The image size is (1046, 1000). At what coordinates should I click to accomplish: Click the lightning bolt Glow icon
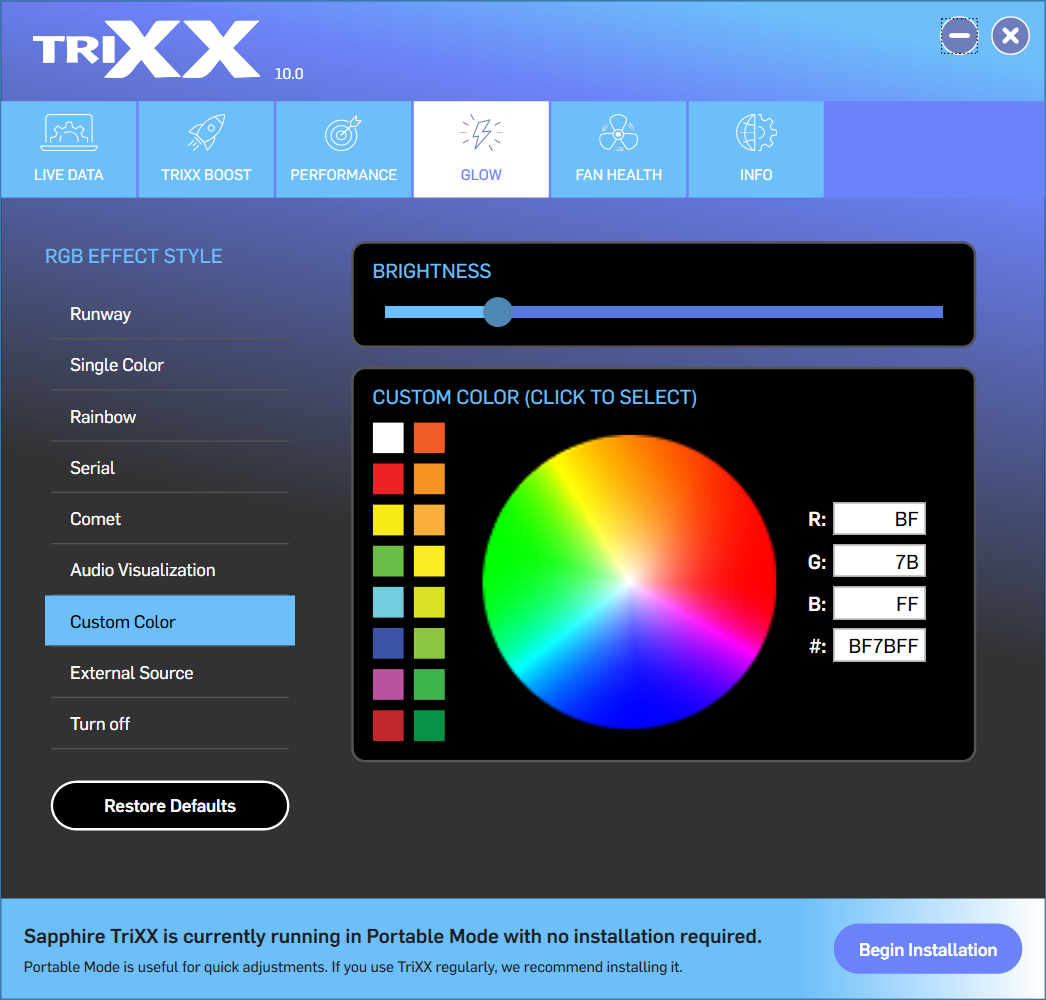[x=481, y=132]
